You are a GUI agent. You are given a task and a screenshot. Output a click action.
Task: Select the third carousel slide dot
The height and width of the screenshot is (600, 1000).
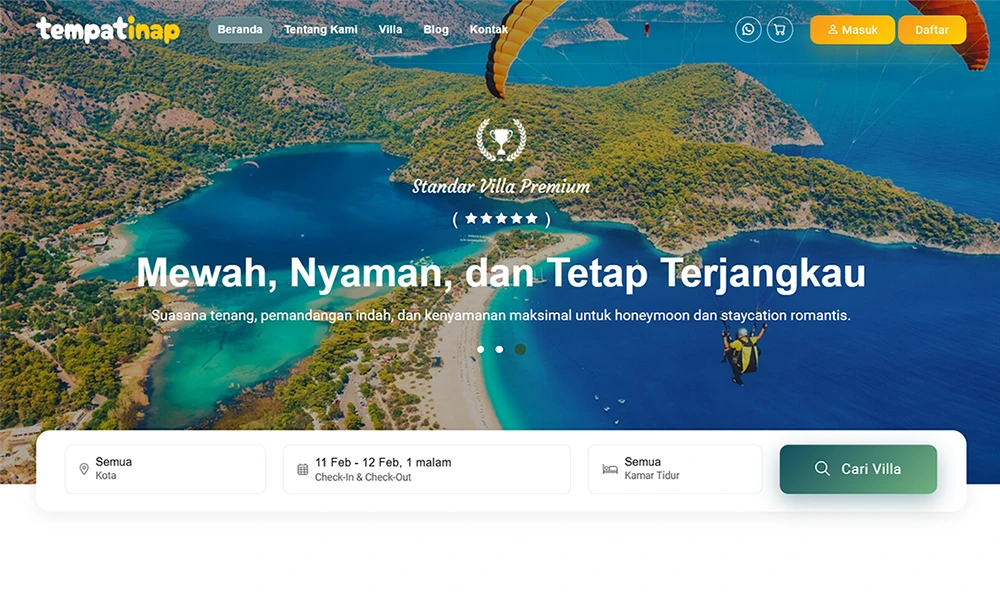tap(520, 349)
